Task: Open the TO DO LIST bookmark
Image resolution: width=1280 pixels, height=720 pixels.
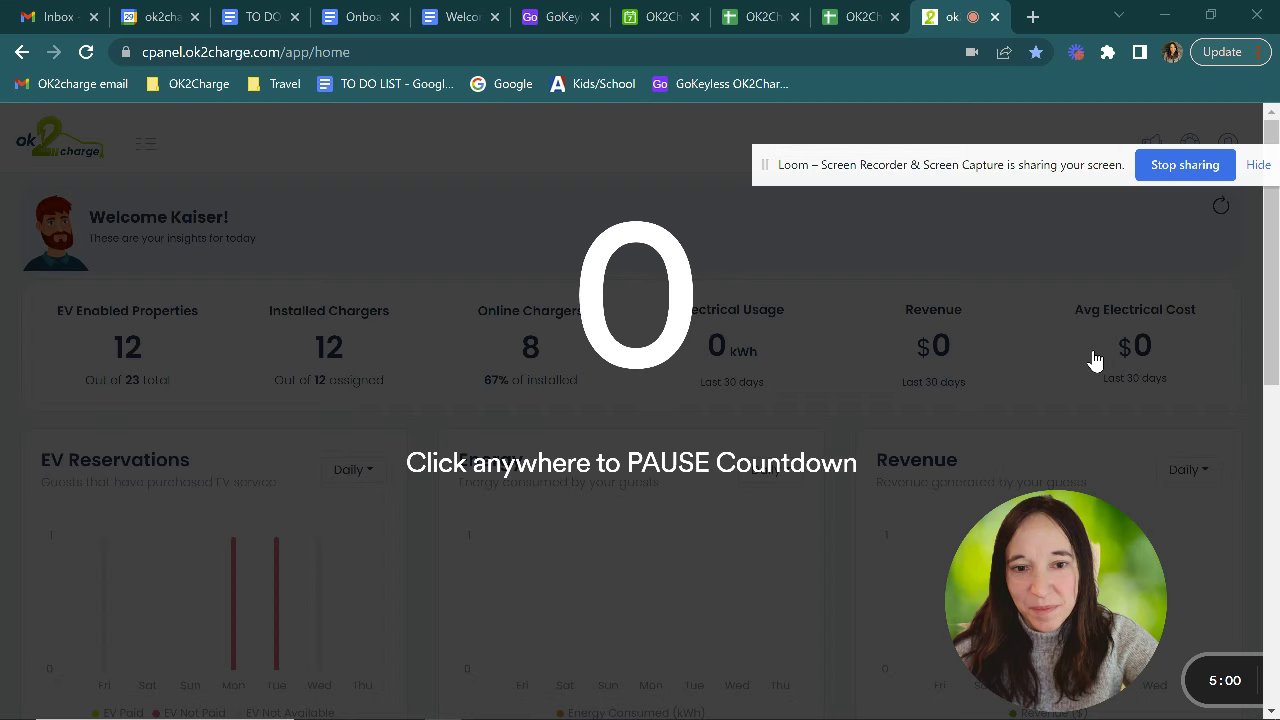Action: 386,84
